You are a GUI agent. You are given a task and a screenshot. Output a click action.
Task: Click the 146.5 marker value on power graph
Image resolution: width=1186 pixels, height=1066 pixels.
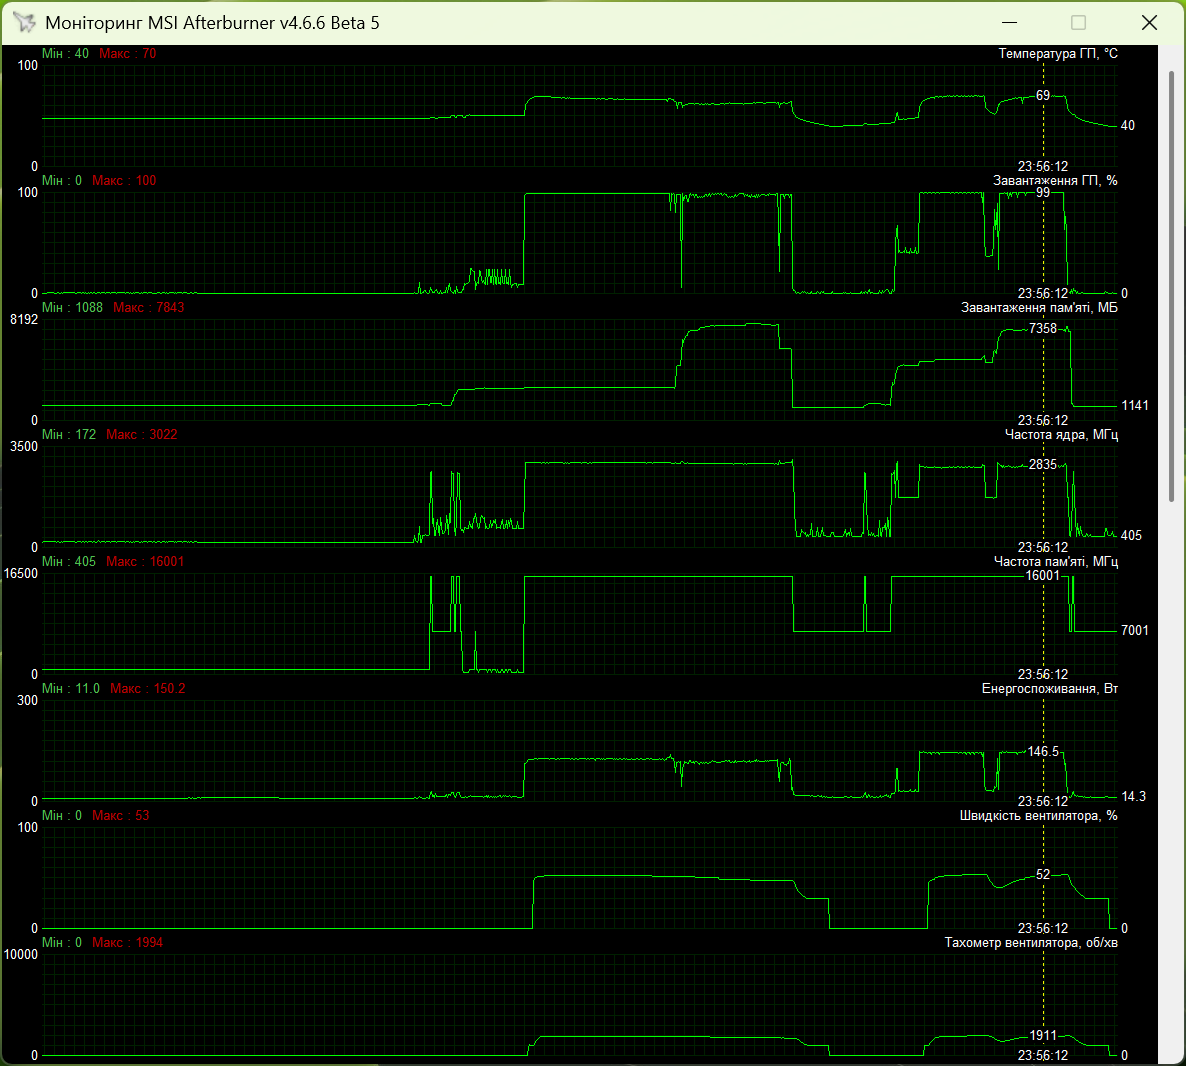tap(1044, 752)
